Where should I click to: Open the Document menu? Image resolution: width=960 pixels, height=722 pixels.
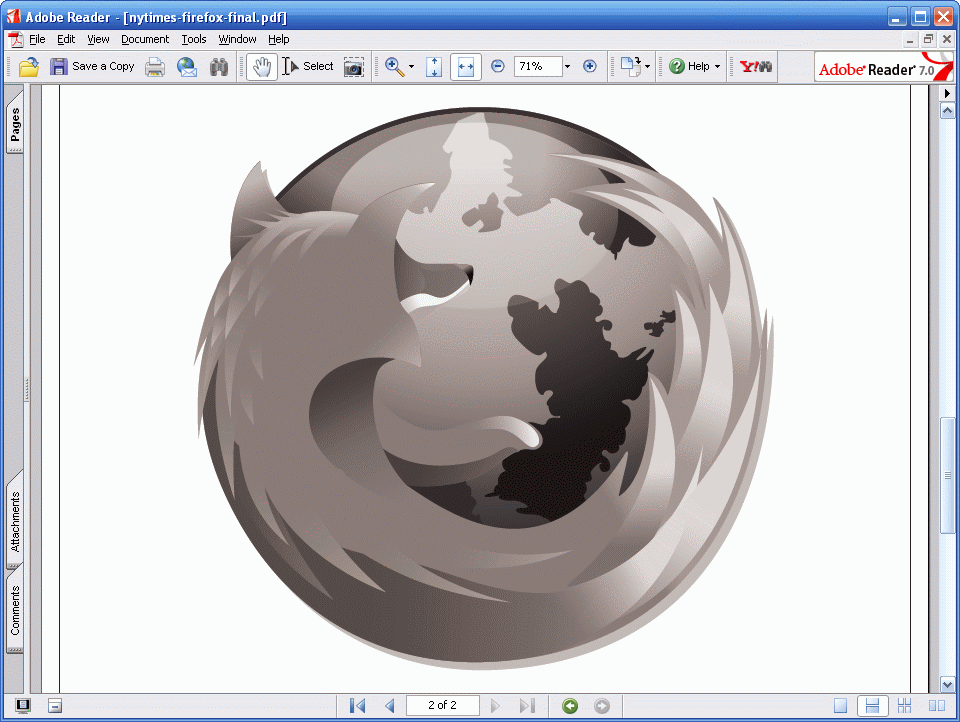pos(145,39)
